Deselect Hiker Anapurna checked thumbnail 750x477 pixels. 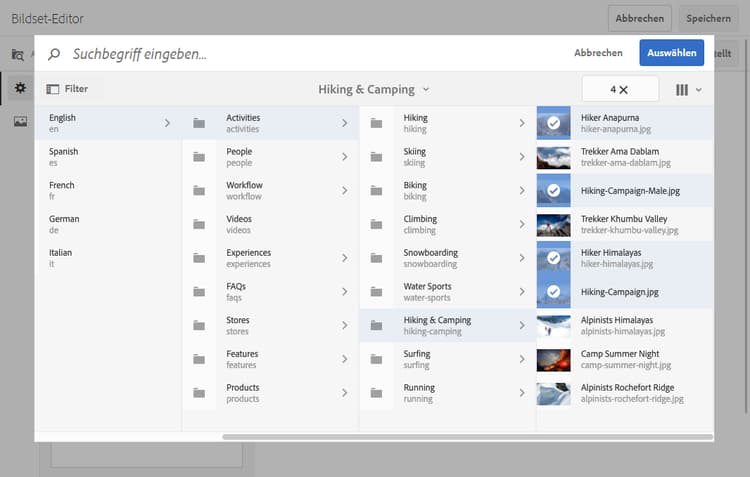tap(553, 123)
